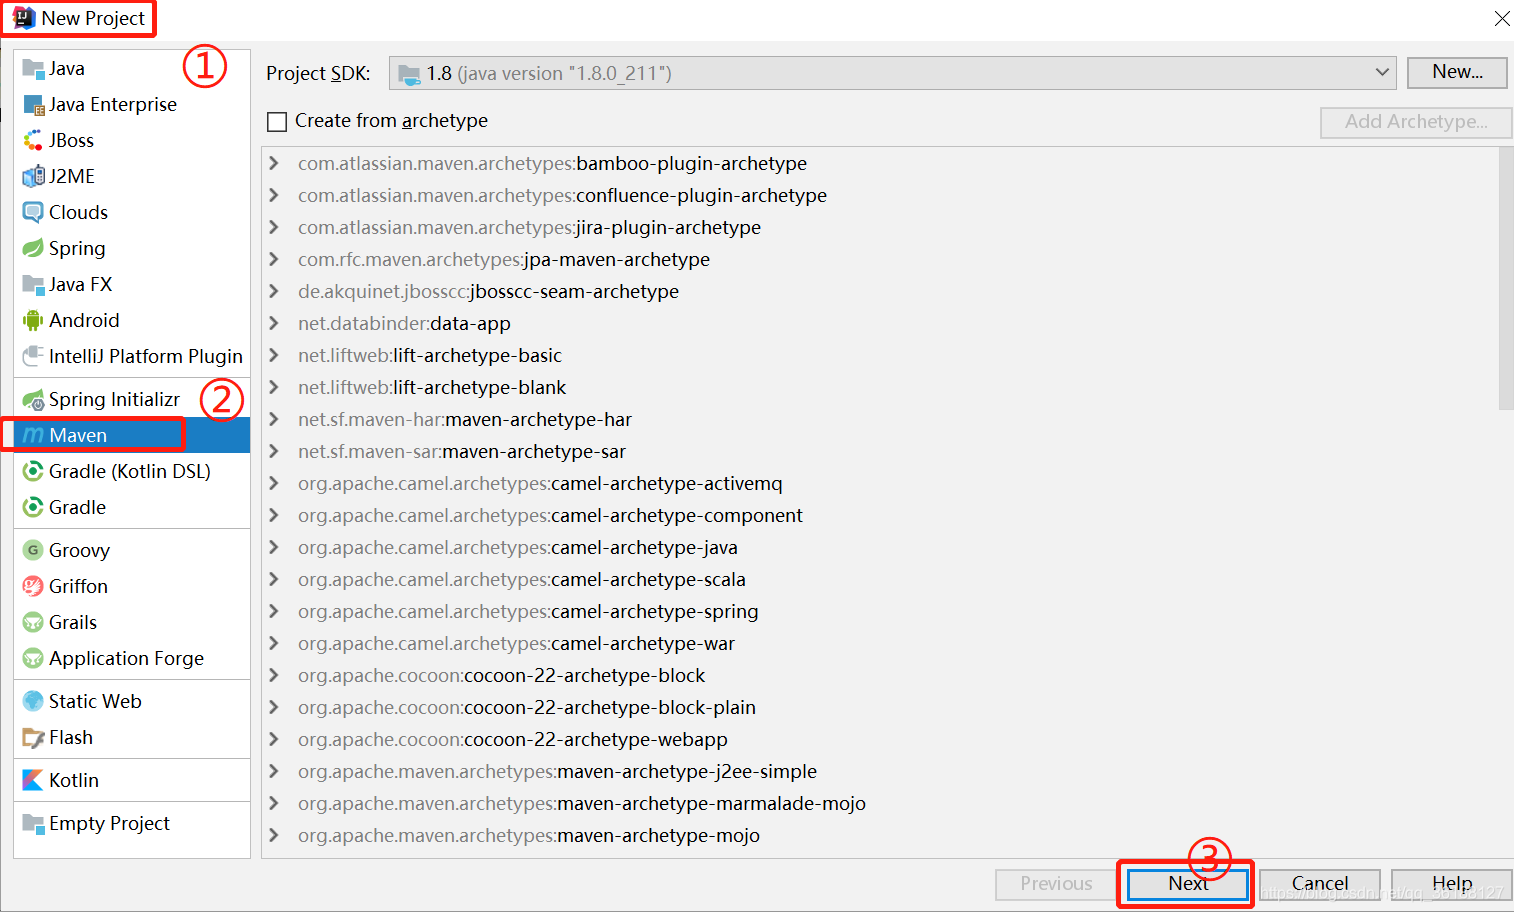Screen dimensions: 1514x912
Task: Click the Empty Project folder icon
Action: 33,824
